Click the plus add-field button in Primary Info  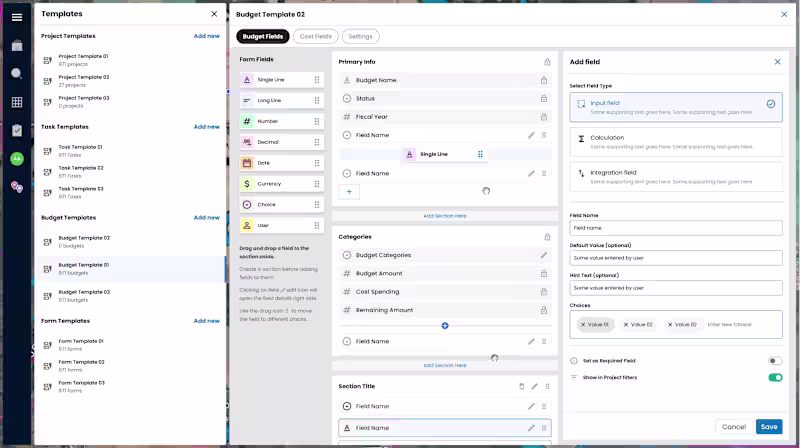point(349,192)
